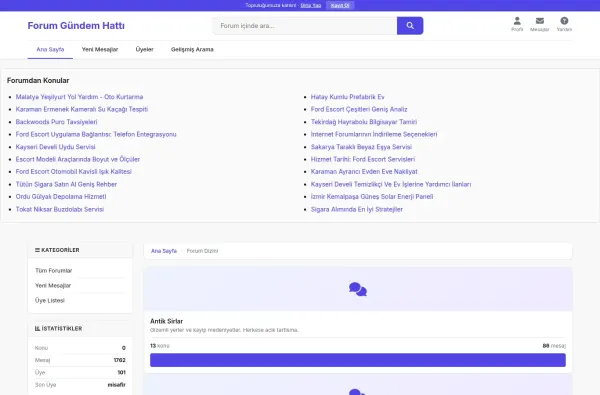This screenshot has width=600, height=395.
Task: Select Tüm Forumlar in Kategoriler sidebar
Action: tap(54, 271)
